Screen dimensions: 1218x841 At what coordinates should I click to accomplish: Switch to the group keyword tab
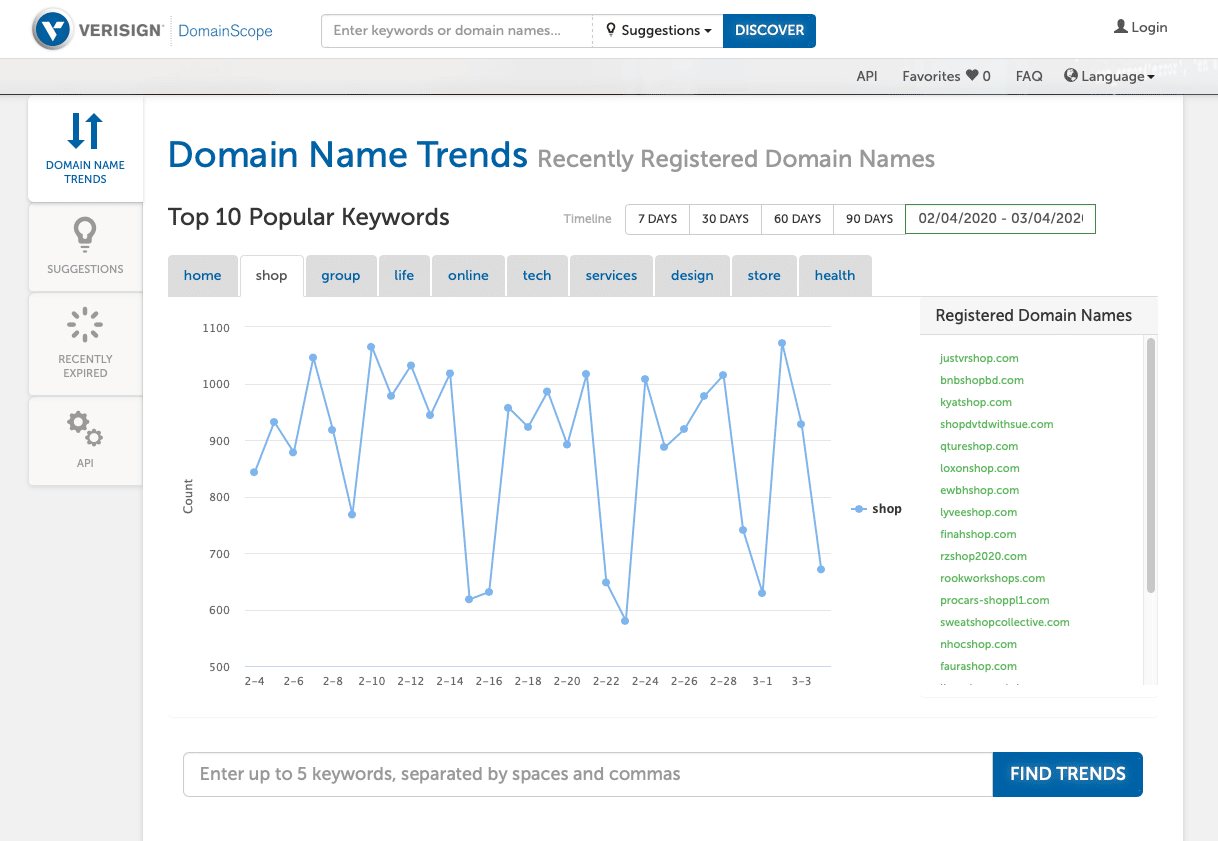(x=340, y=276)
